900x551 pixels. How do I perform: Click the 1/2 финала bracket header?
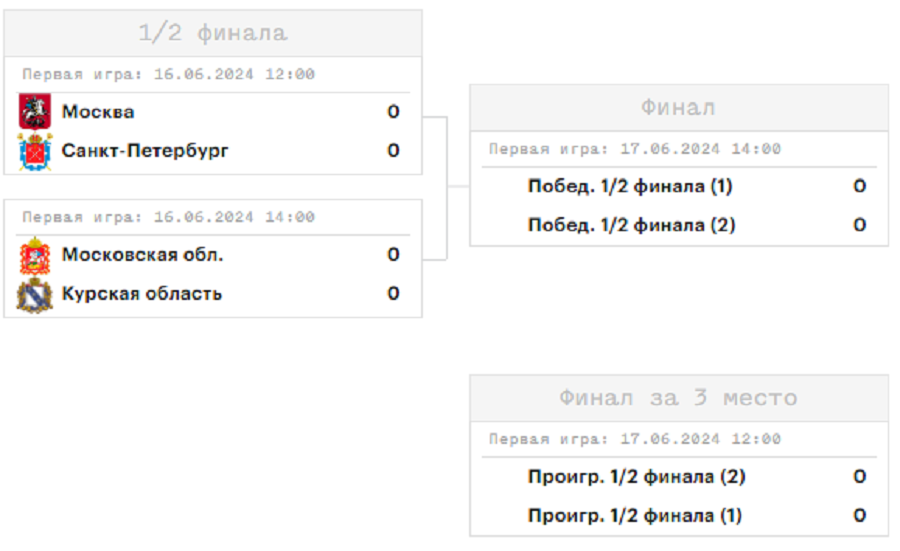(213, 33)
